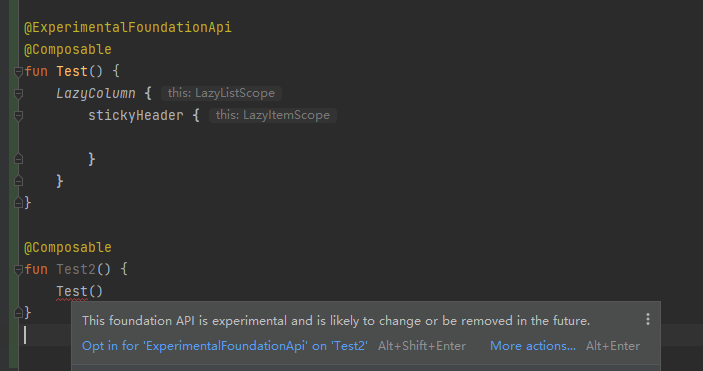Collapse the stickyHeader block fold marker

pos(18,115)
